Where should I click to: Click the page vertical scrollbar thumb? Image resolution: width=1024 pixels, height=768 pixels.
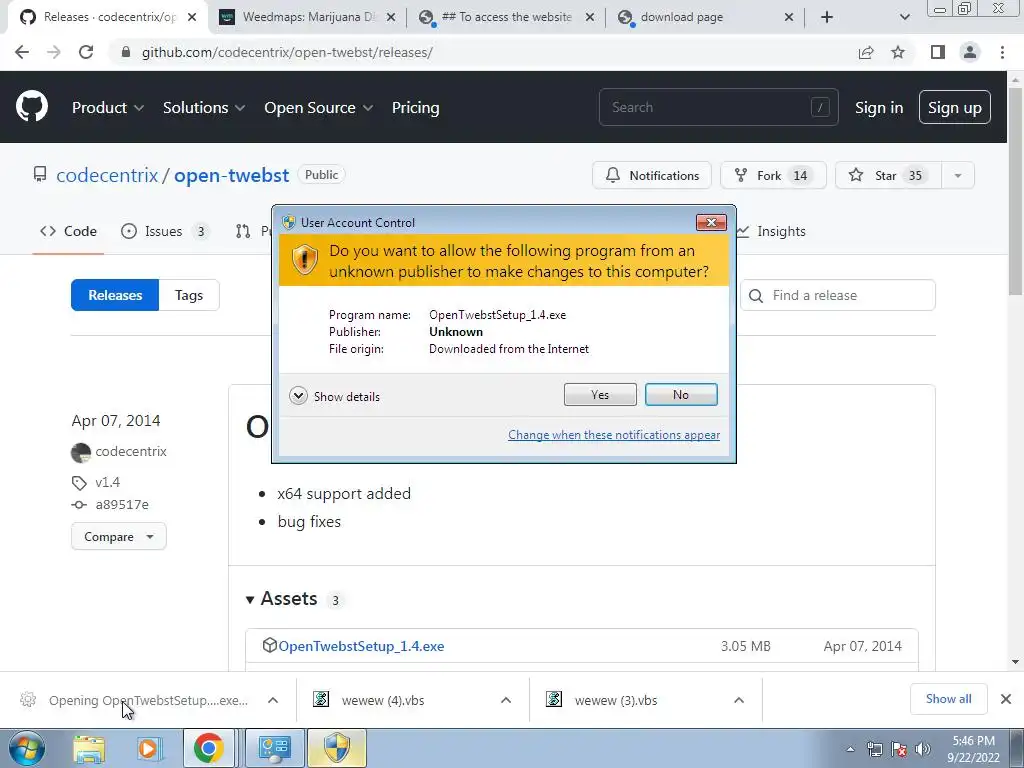pyautogui.click(x=1015, y=189)
